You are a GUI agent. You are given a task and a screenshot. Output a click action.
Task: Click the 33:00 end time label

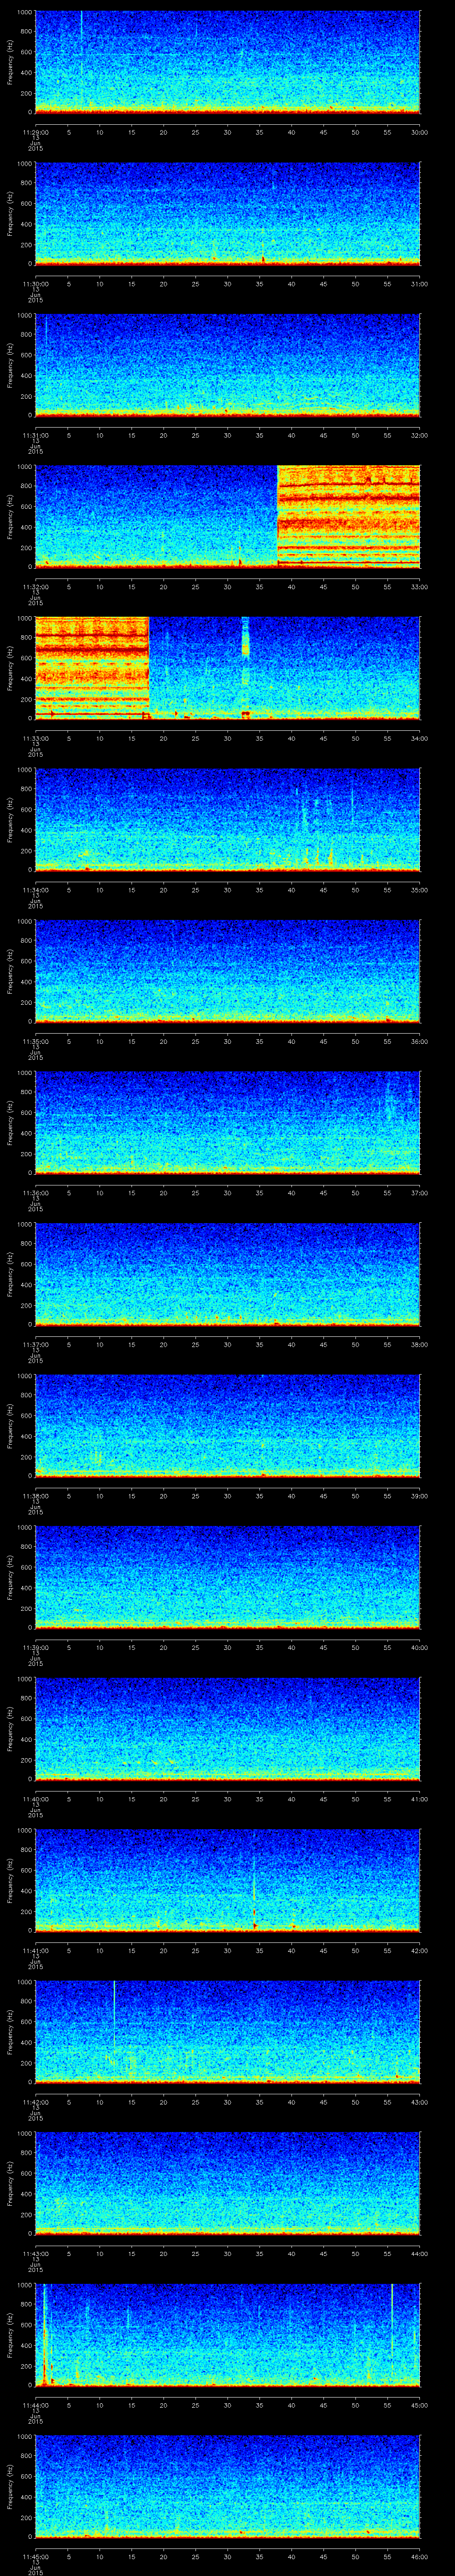click(x=419, y=586)
